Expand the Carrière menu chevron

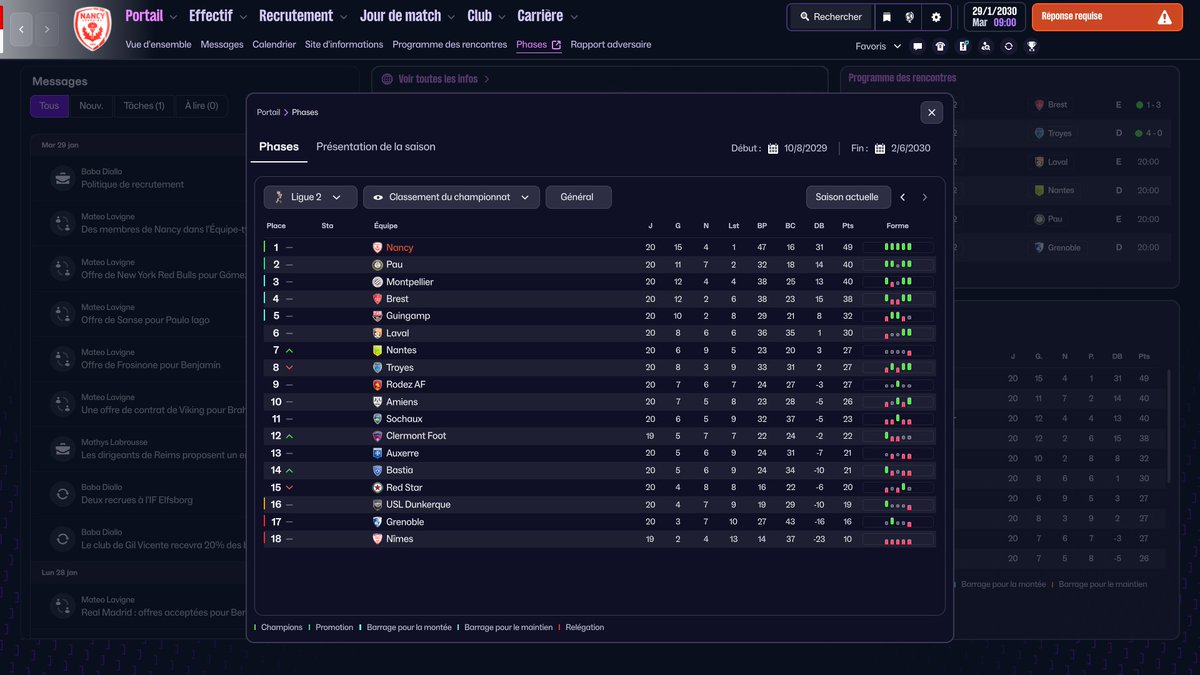point(575,17)
